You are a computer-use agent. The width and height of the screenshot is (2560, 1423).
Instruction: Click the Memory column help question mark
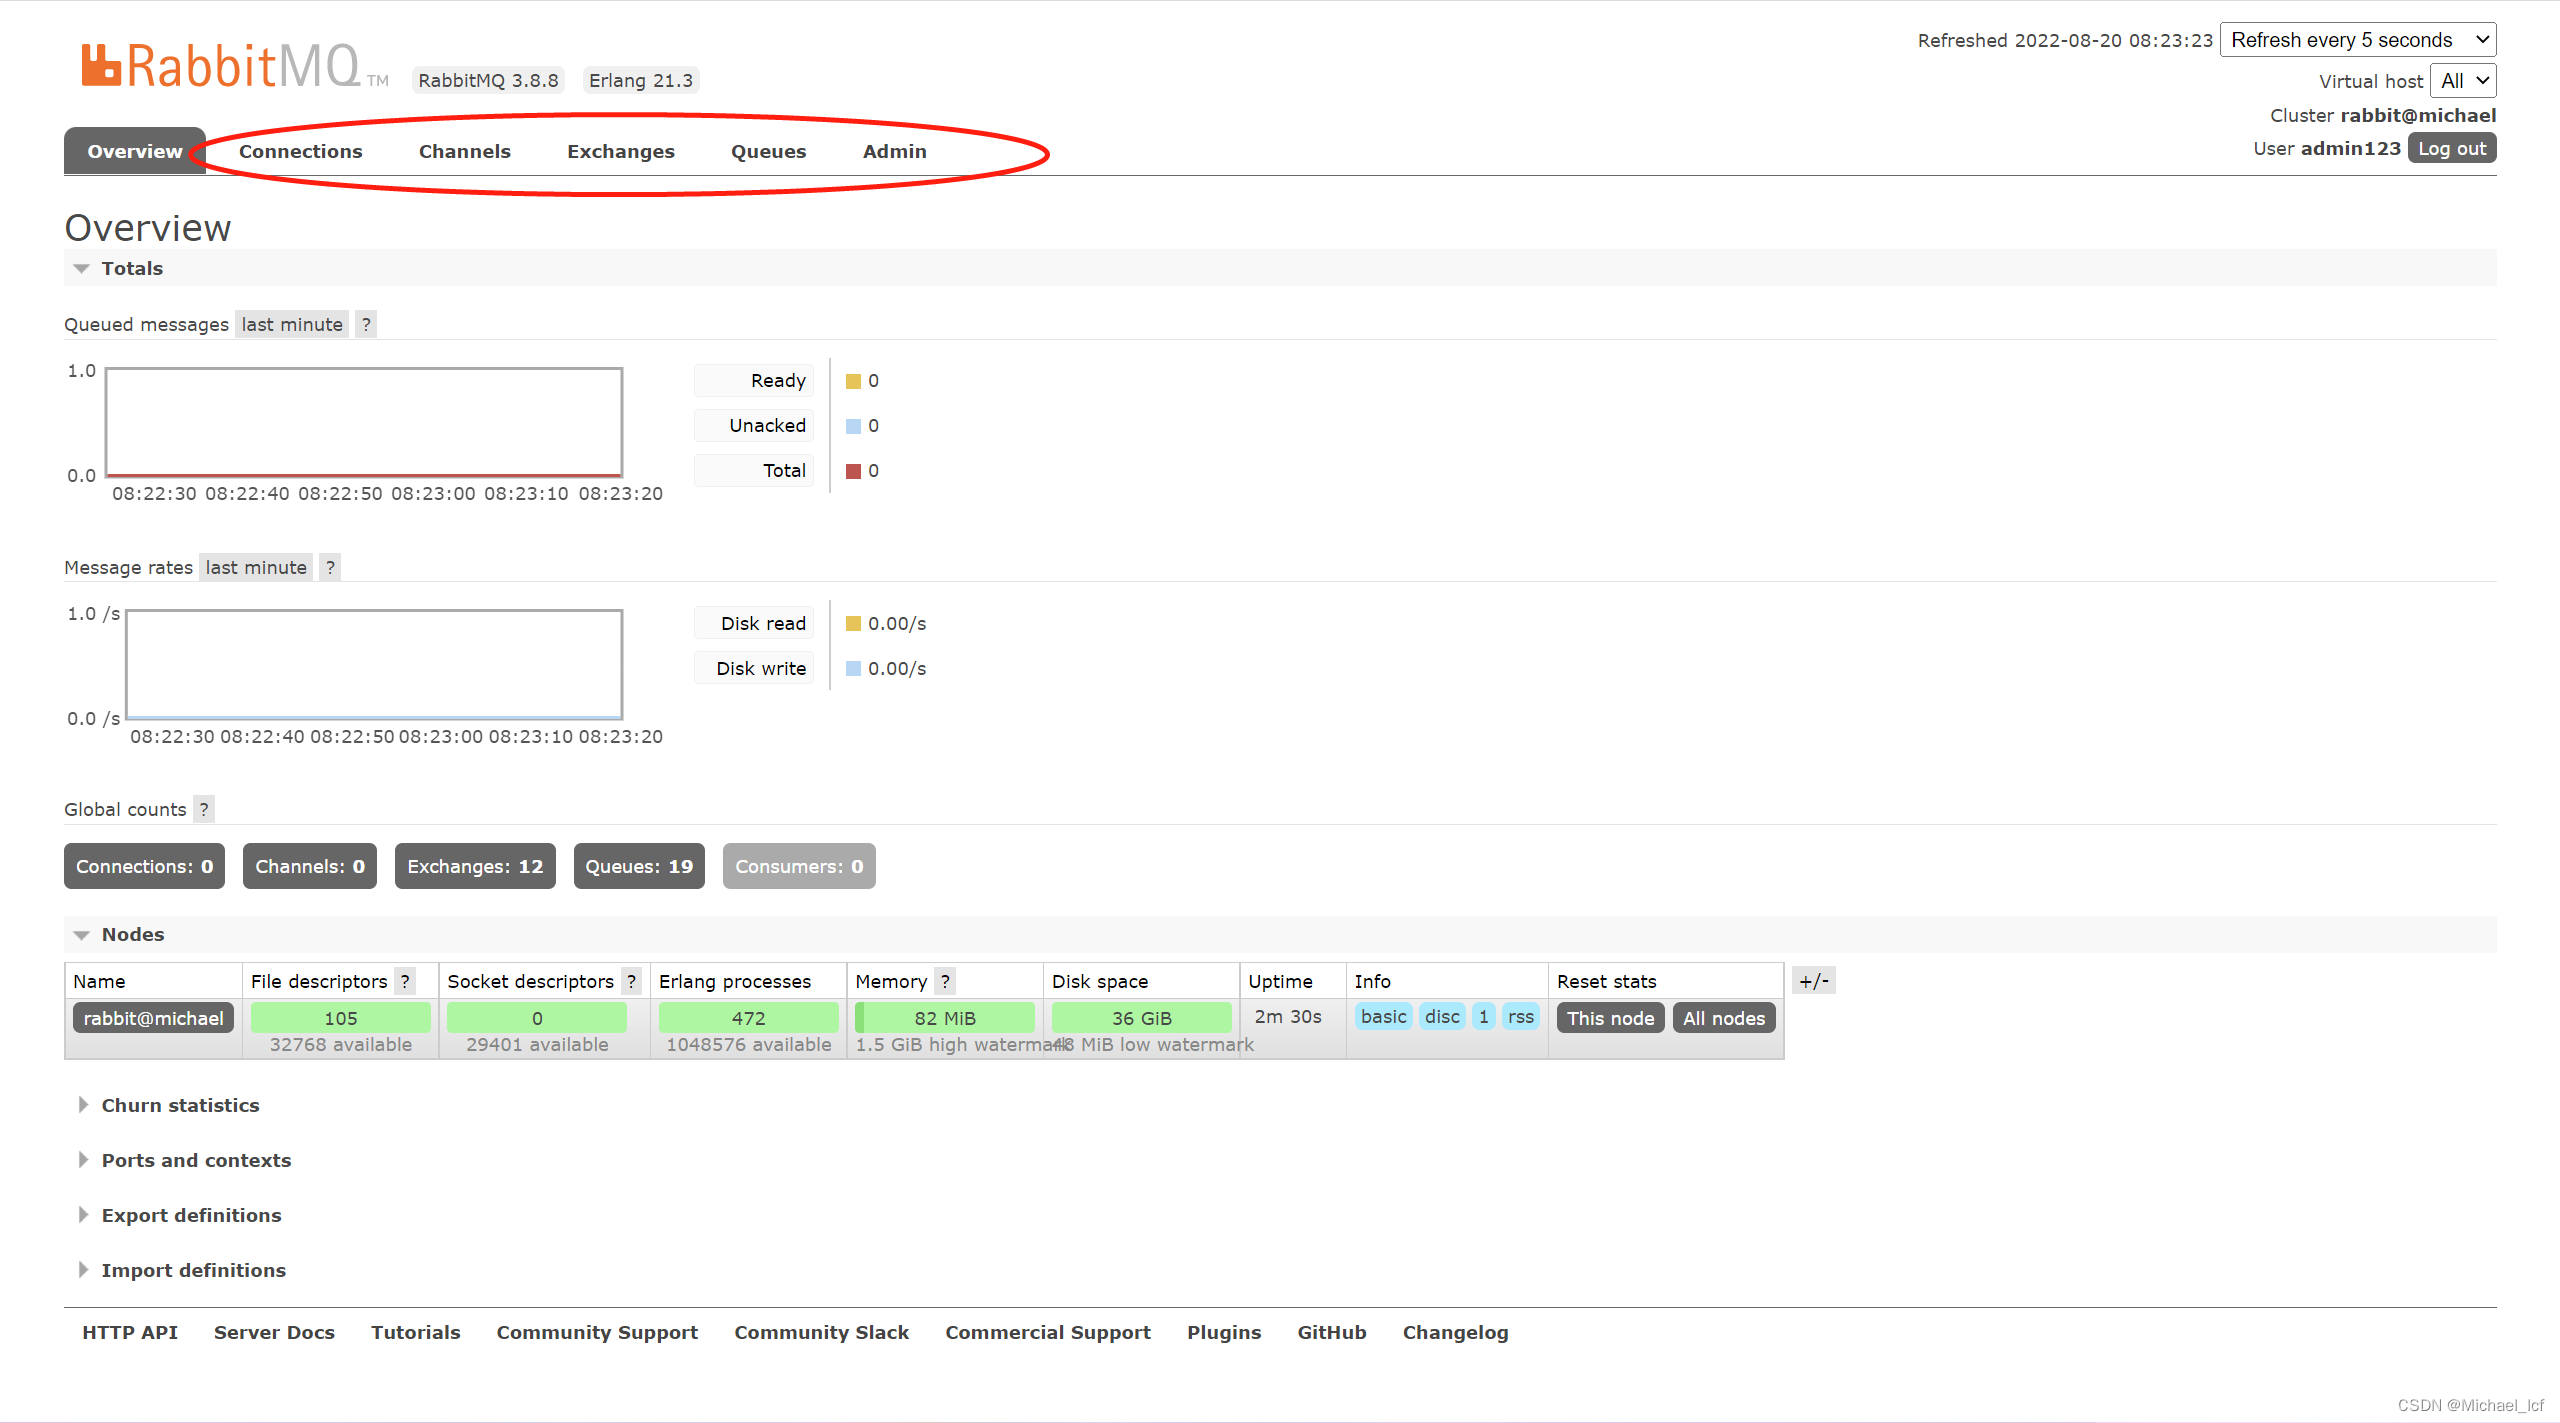click(x=945, y=981)
